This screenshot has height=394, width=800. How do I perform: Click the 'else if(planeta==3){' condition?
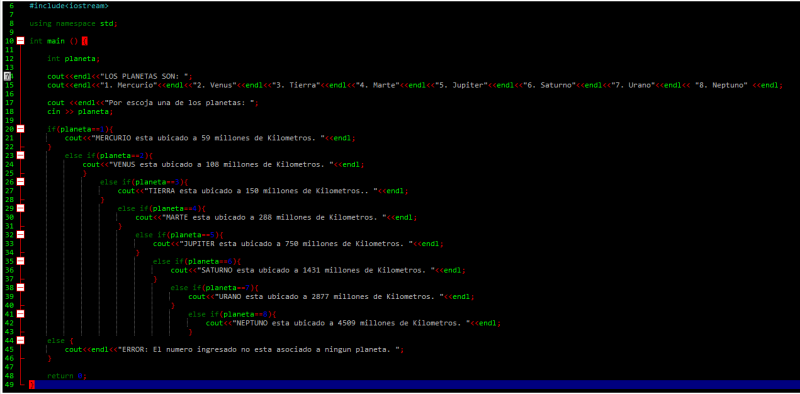[144, 182]
